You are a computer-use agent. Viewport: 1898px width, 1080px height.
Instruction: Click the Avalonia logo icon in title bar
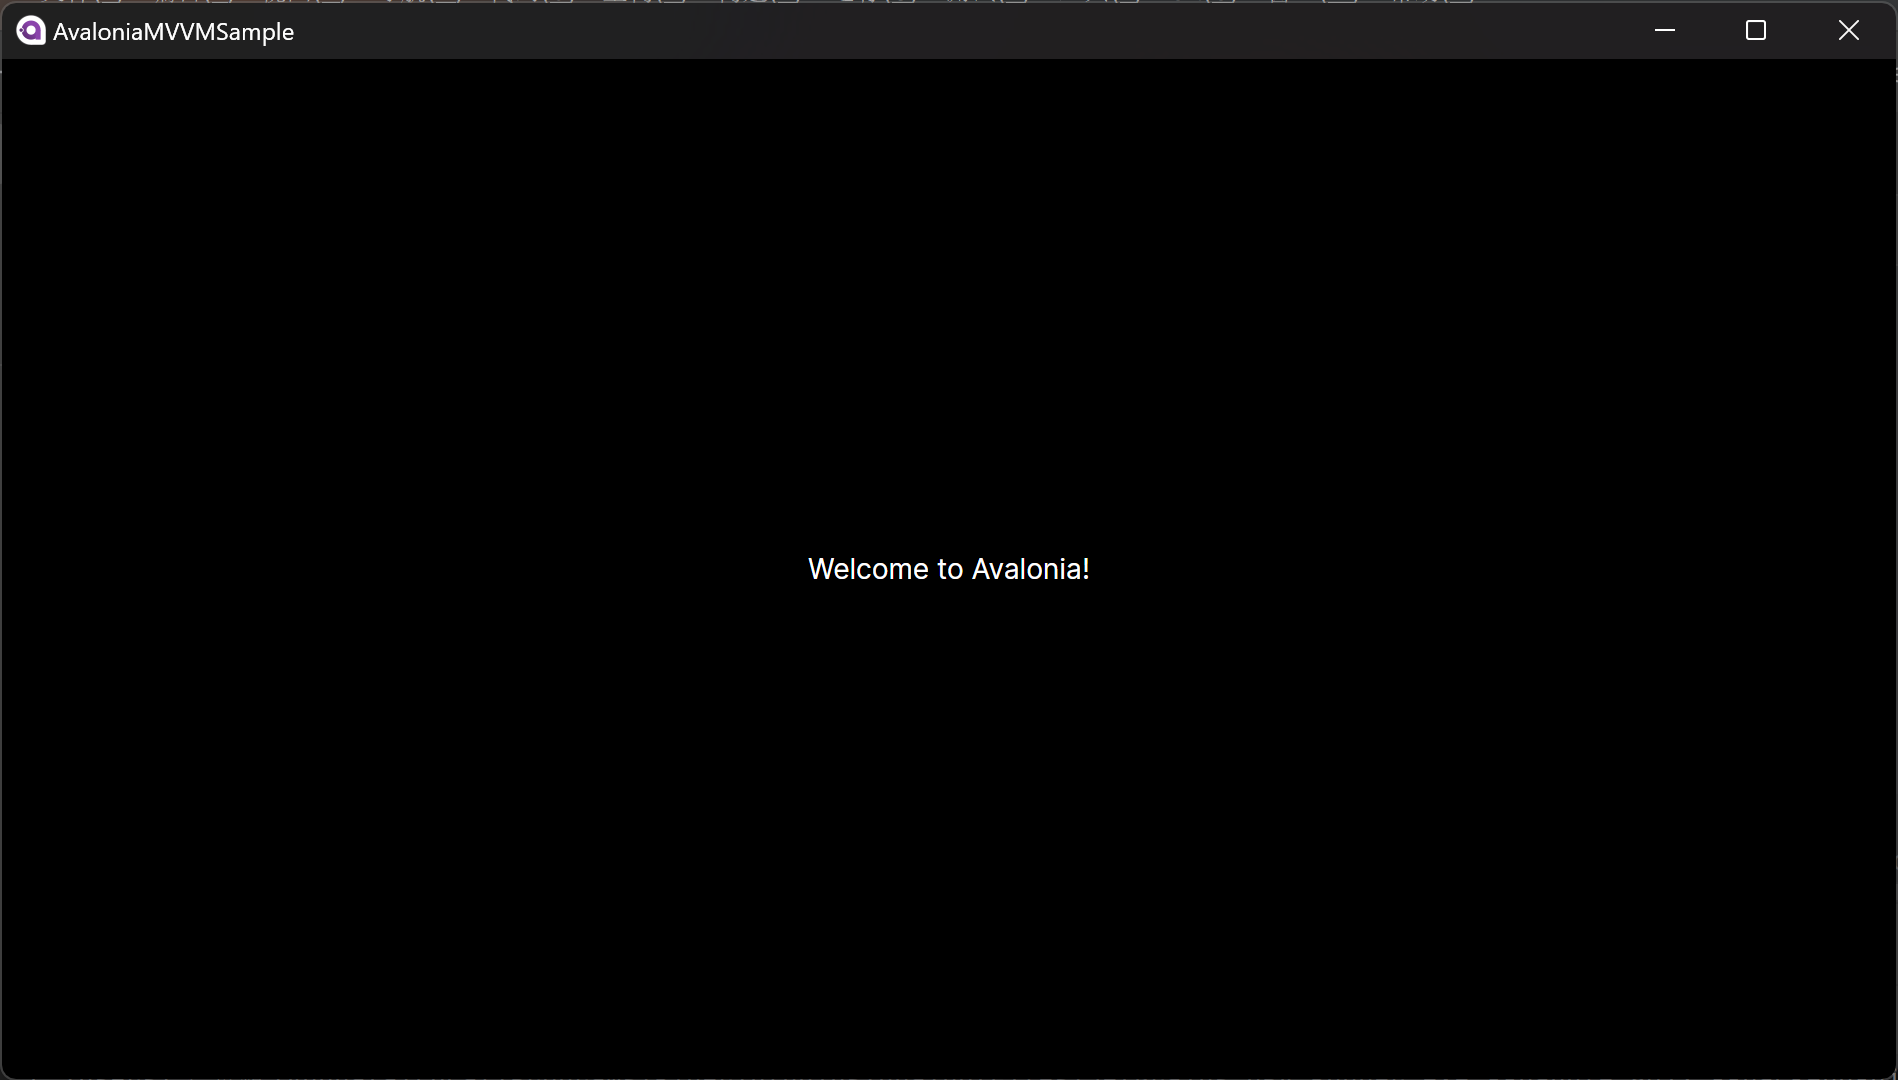coord(31,31)
